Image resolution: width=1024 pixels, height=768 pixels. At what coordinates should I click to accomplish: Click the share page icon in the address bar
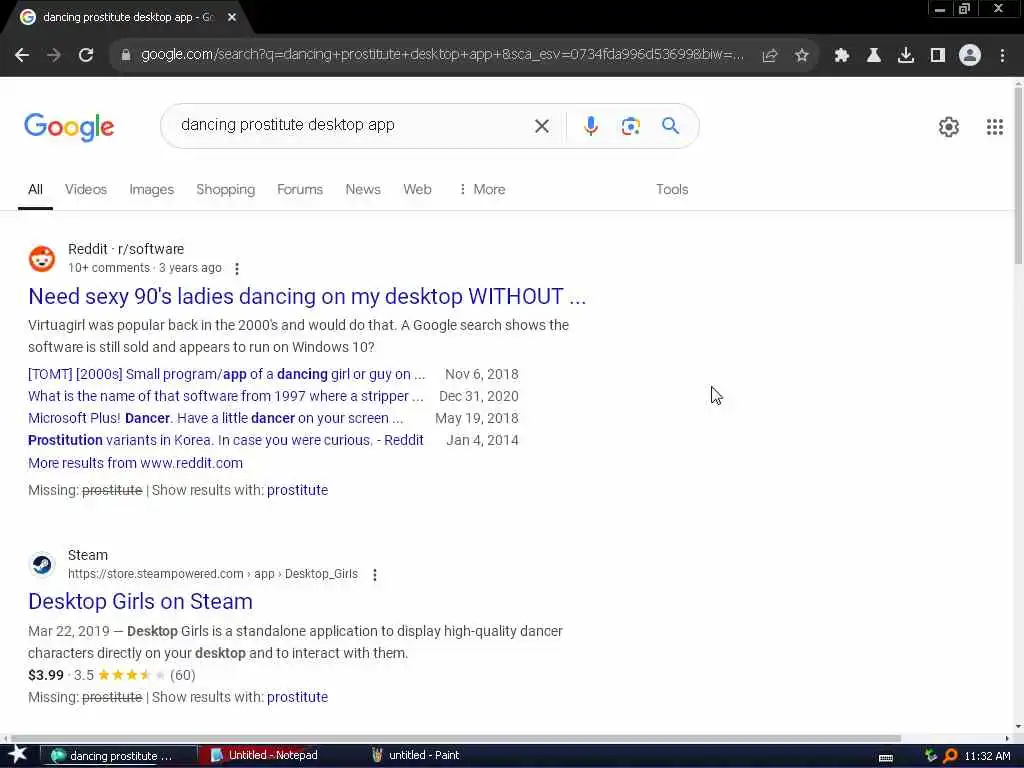770,56
